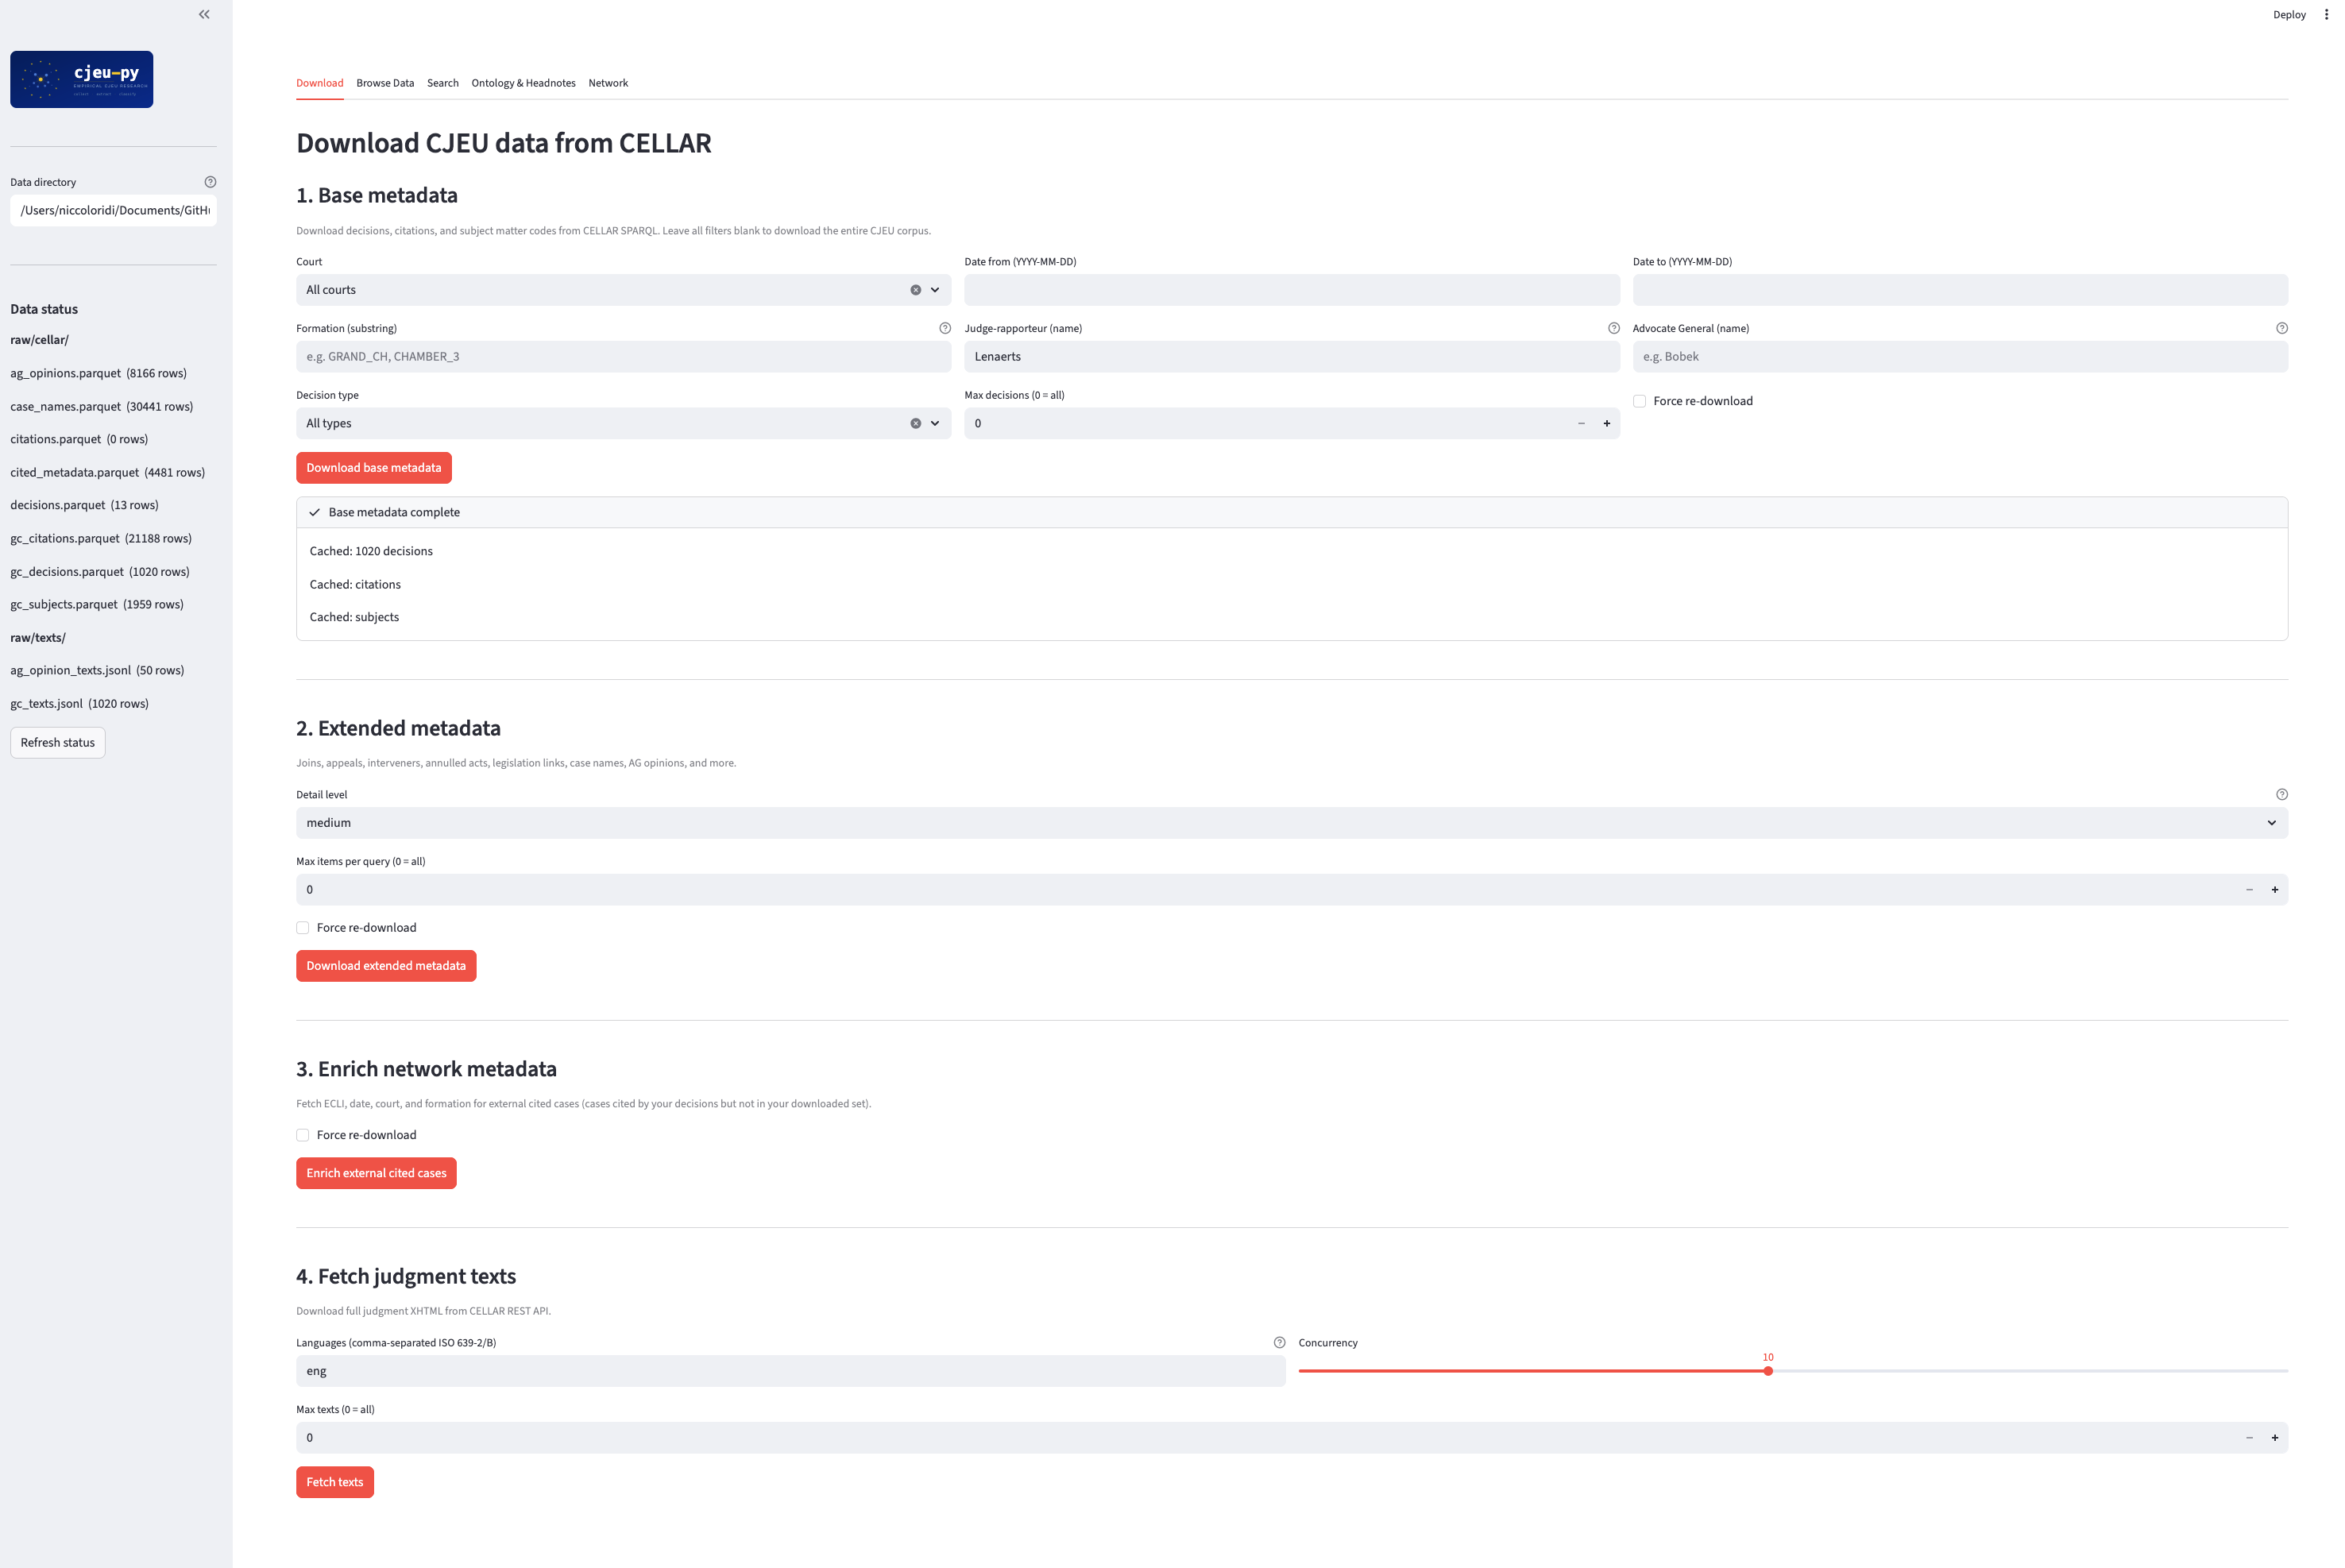
Task: Enable Force re-download in Base metadata
Action: click(1639, 401)
